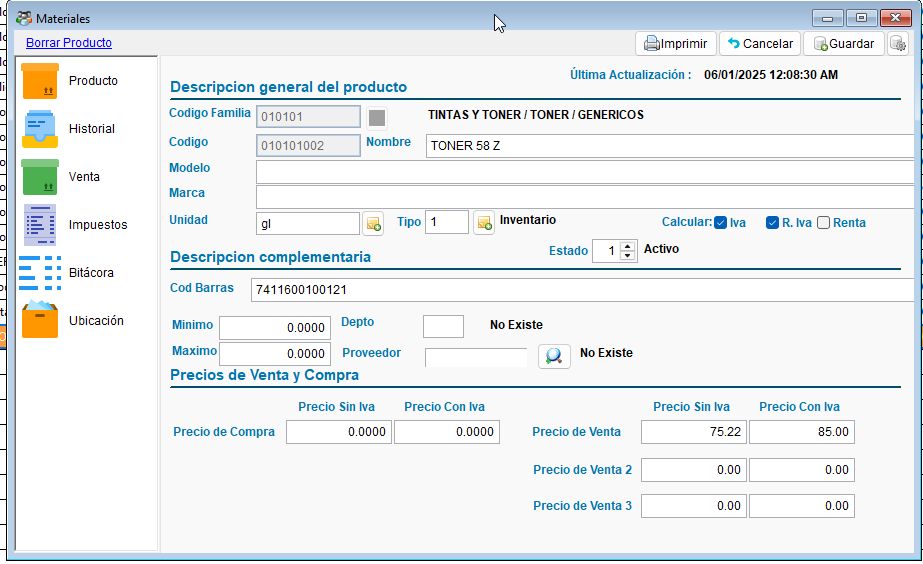This screenshot has height=564, width=923.
Task: Click the Proveedor input field
Action: (476, 357)
